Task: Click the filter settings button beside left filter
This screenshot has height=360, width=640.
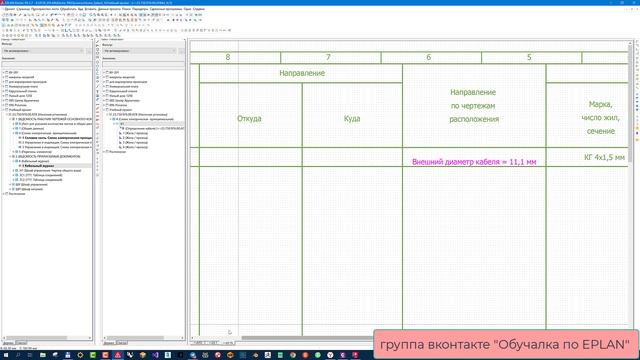Action: [x=89, y=51]
